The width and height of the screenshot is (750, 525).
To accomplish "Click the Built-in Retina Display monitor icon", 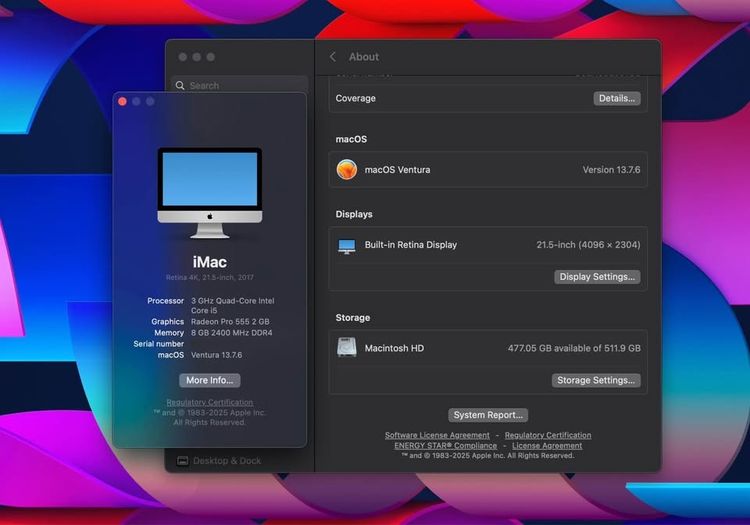I will click(347, 246).
